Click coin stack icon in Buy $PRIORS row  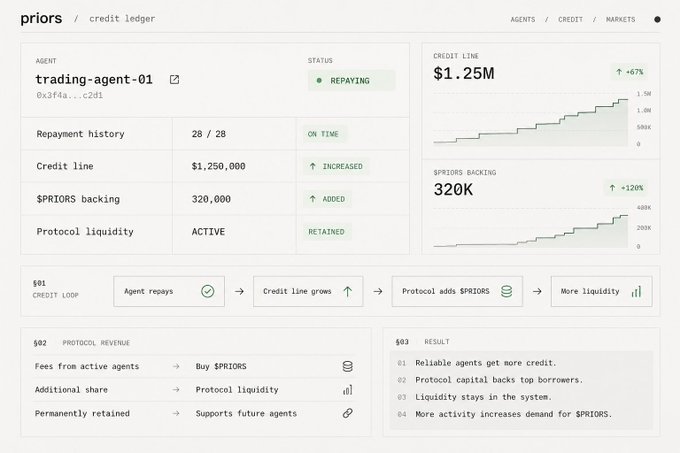click(x=347, y=366)
